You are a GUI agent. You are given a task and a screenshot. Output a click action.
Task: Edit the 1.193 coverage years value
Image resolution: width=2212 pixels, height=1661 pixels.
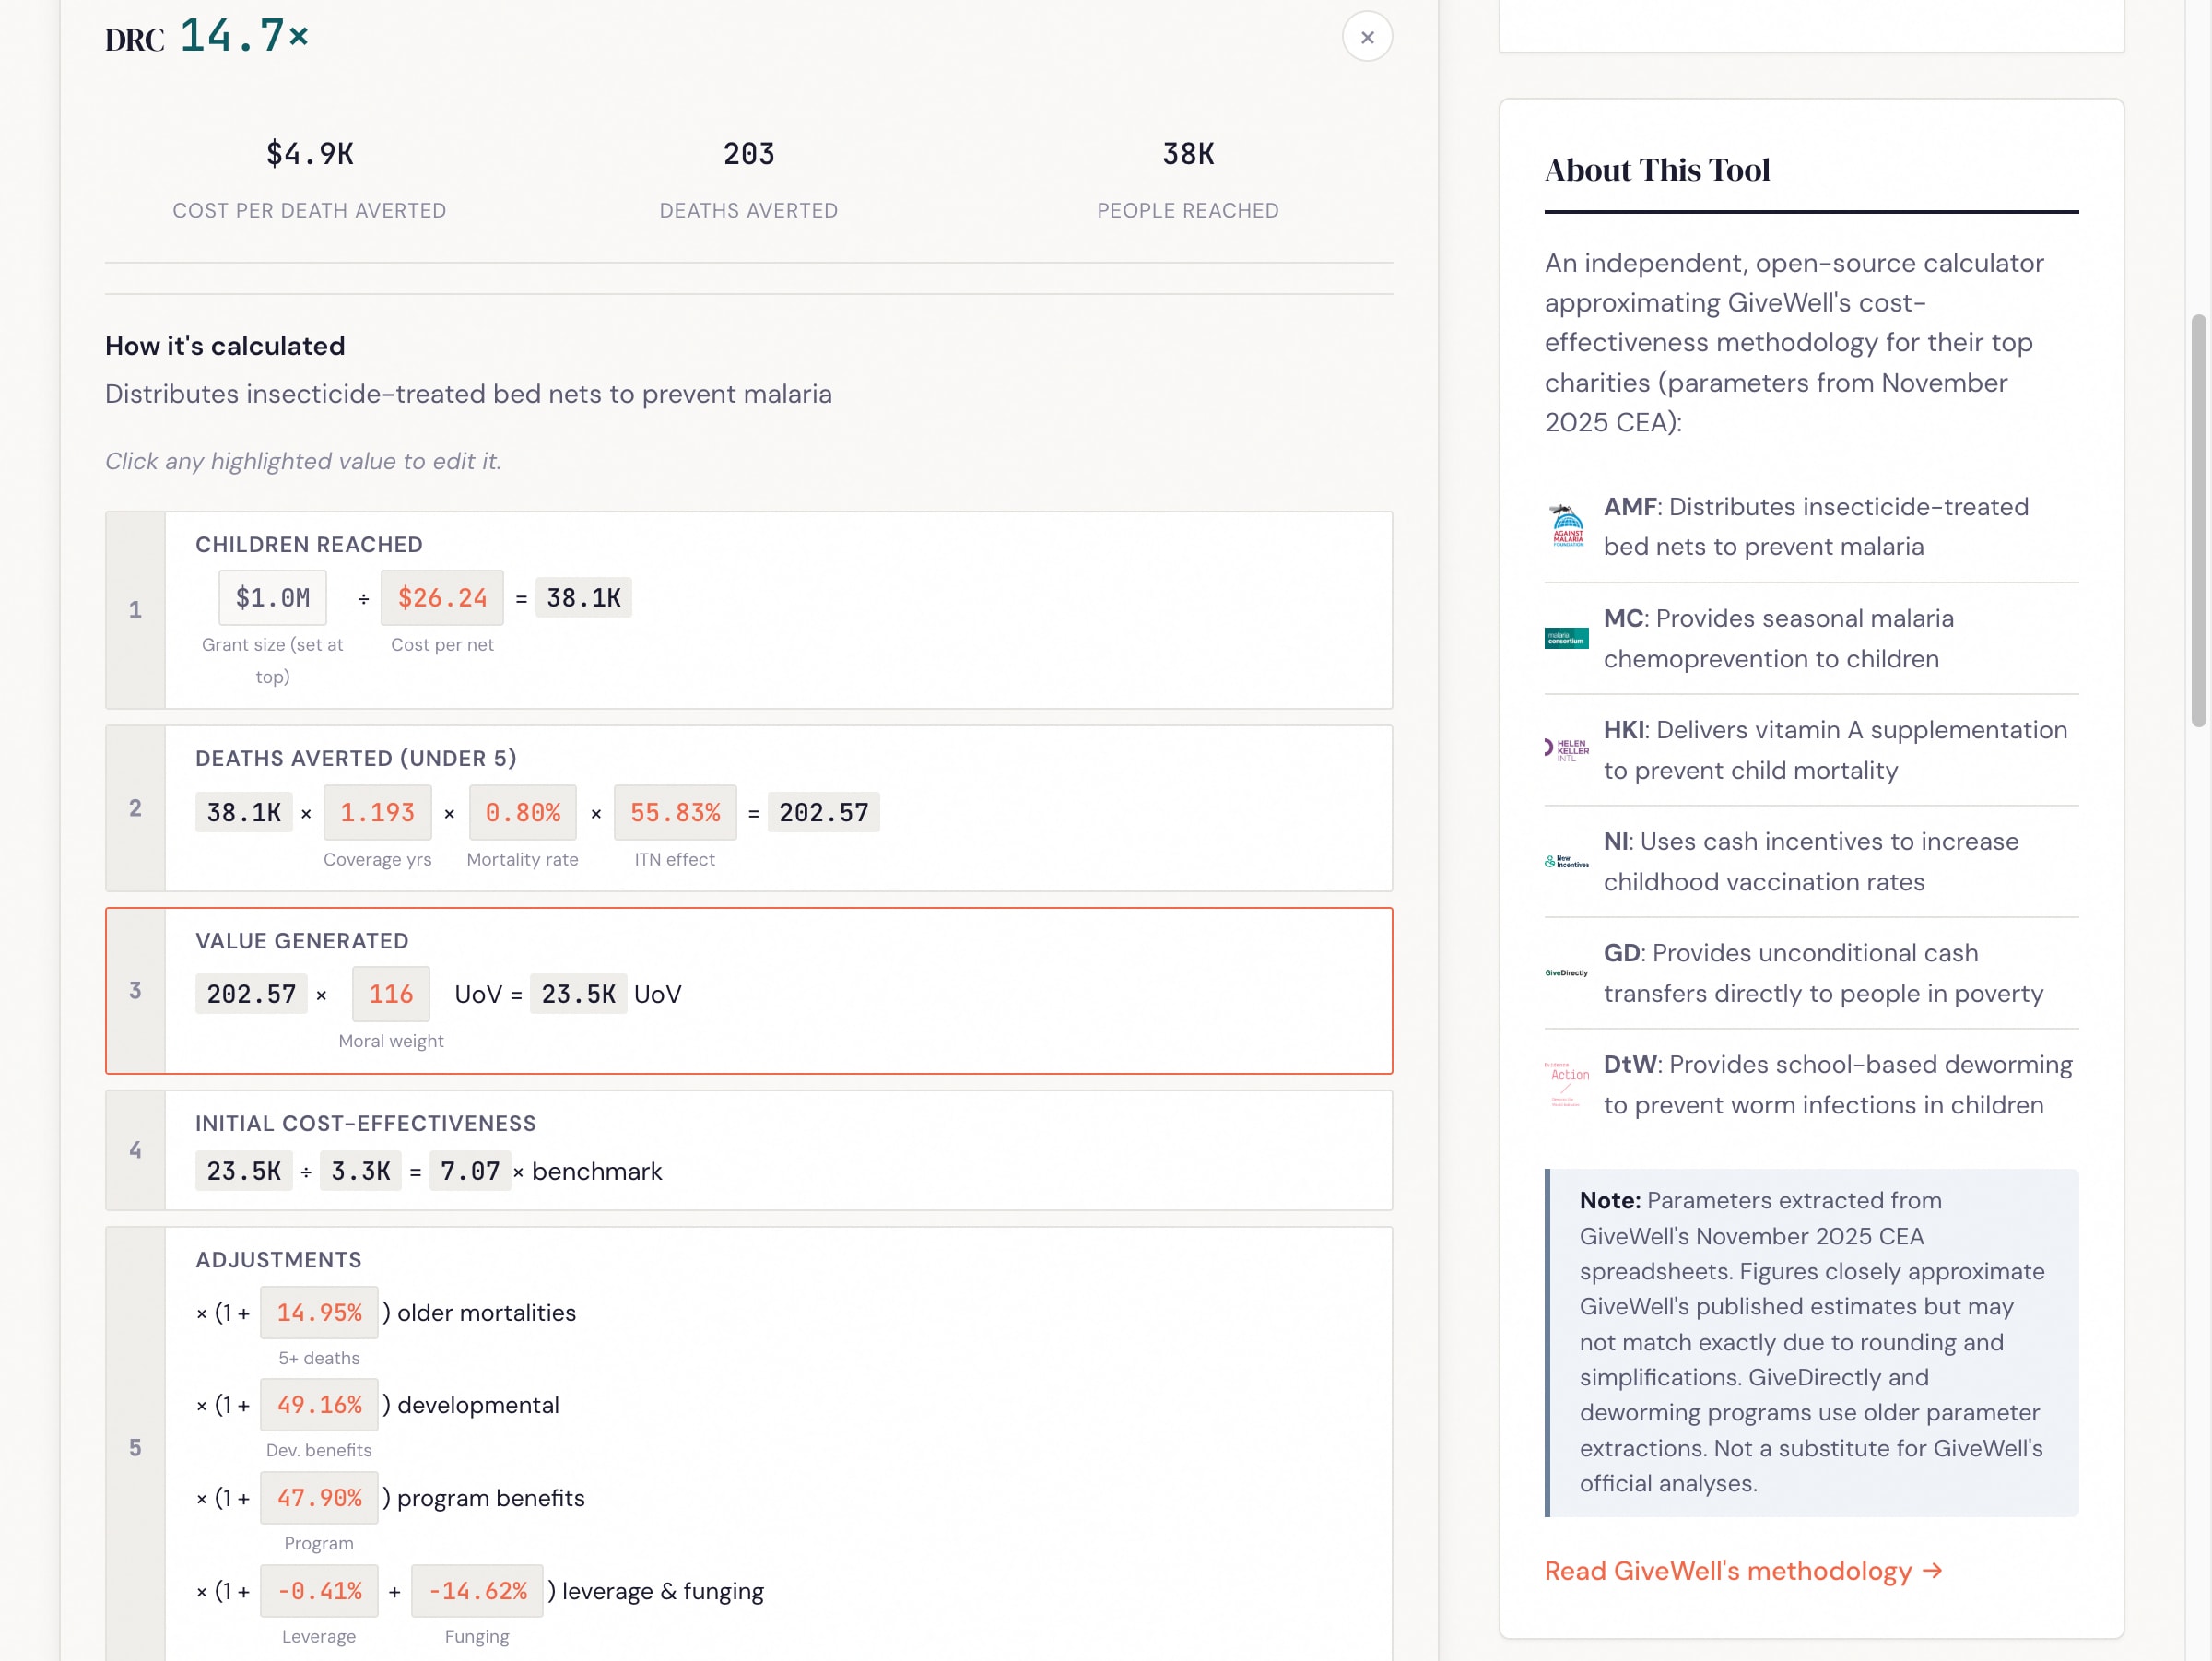[x=377, y=812]
